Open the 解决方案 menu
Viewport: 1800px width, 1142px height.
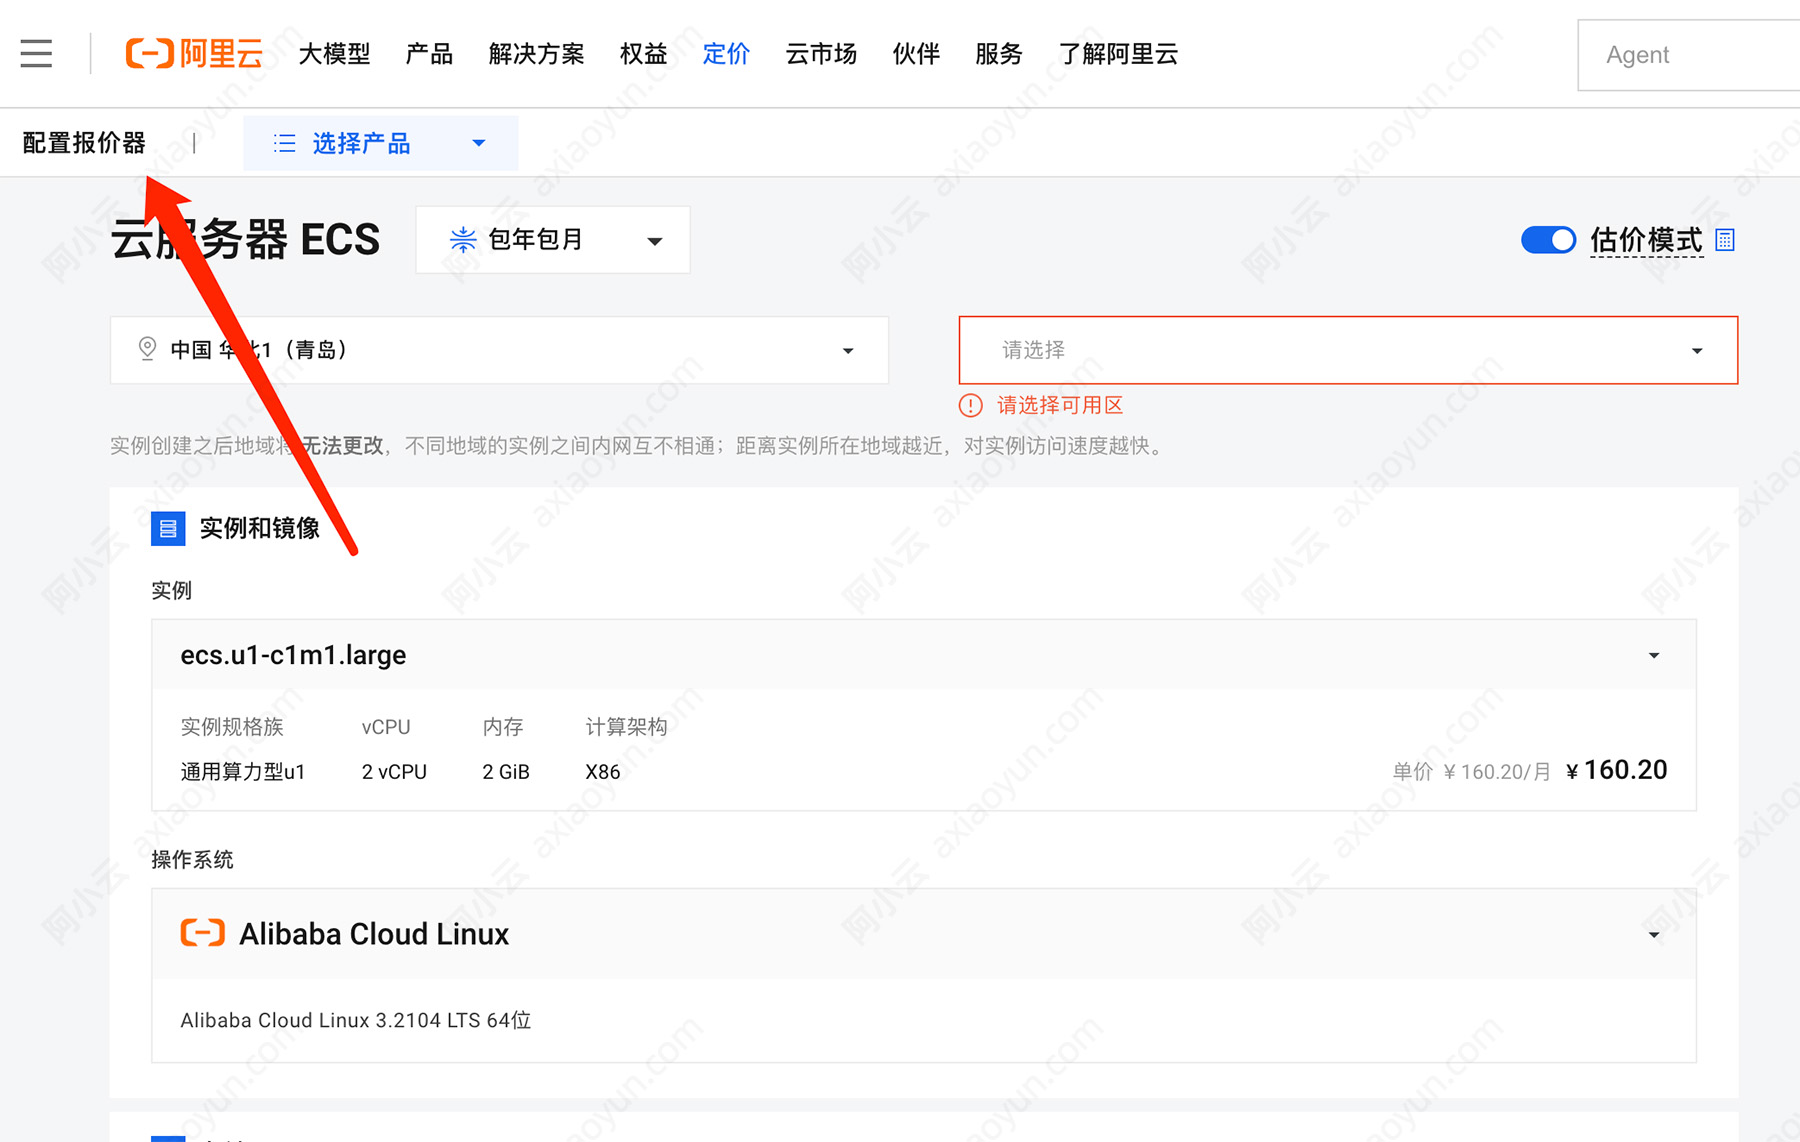(x=536, y=54)
